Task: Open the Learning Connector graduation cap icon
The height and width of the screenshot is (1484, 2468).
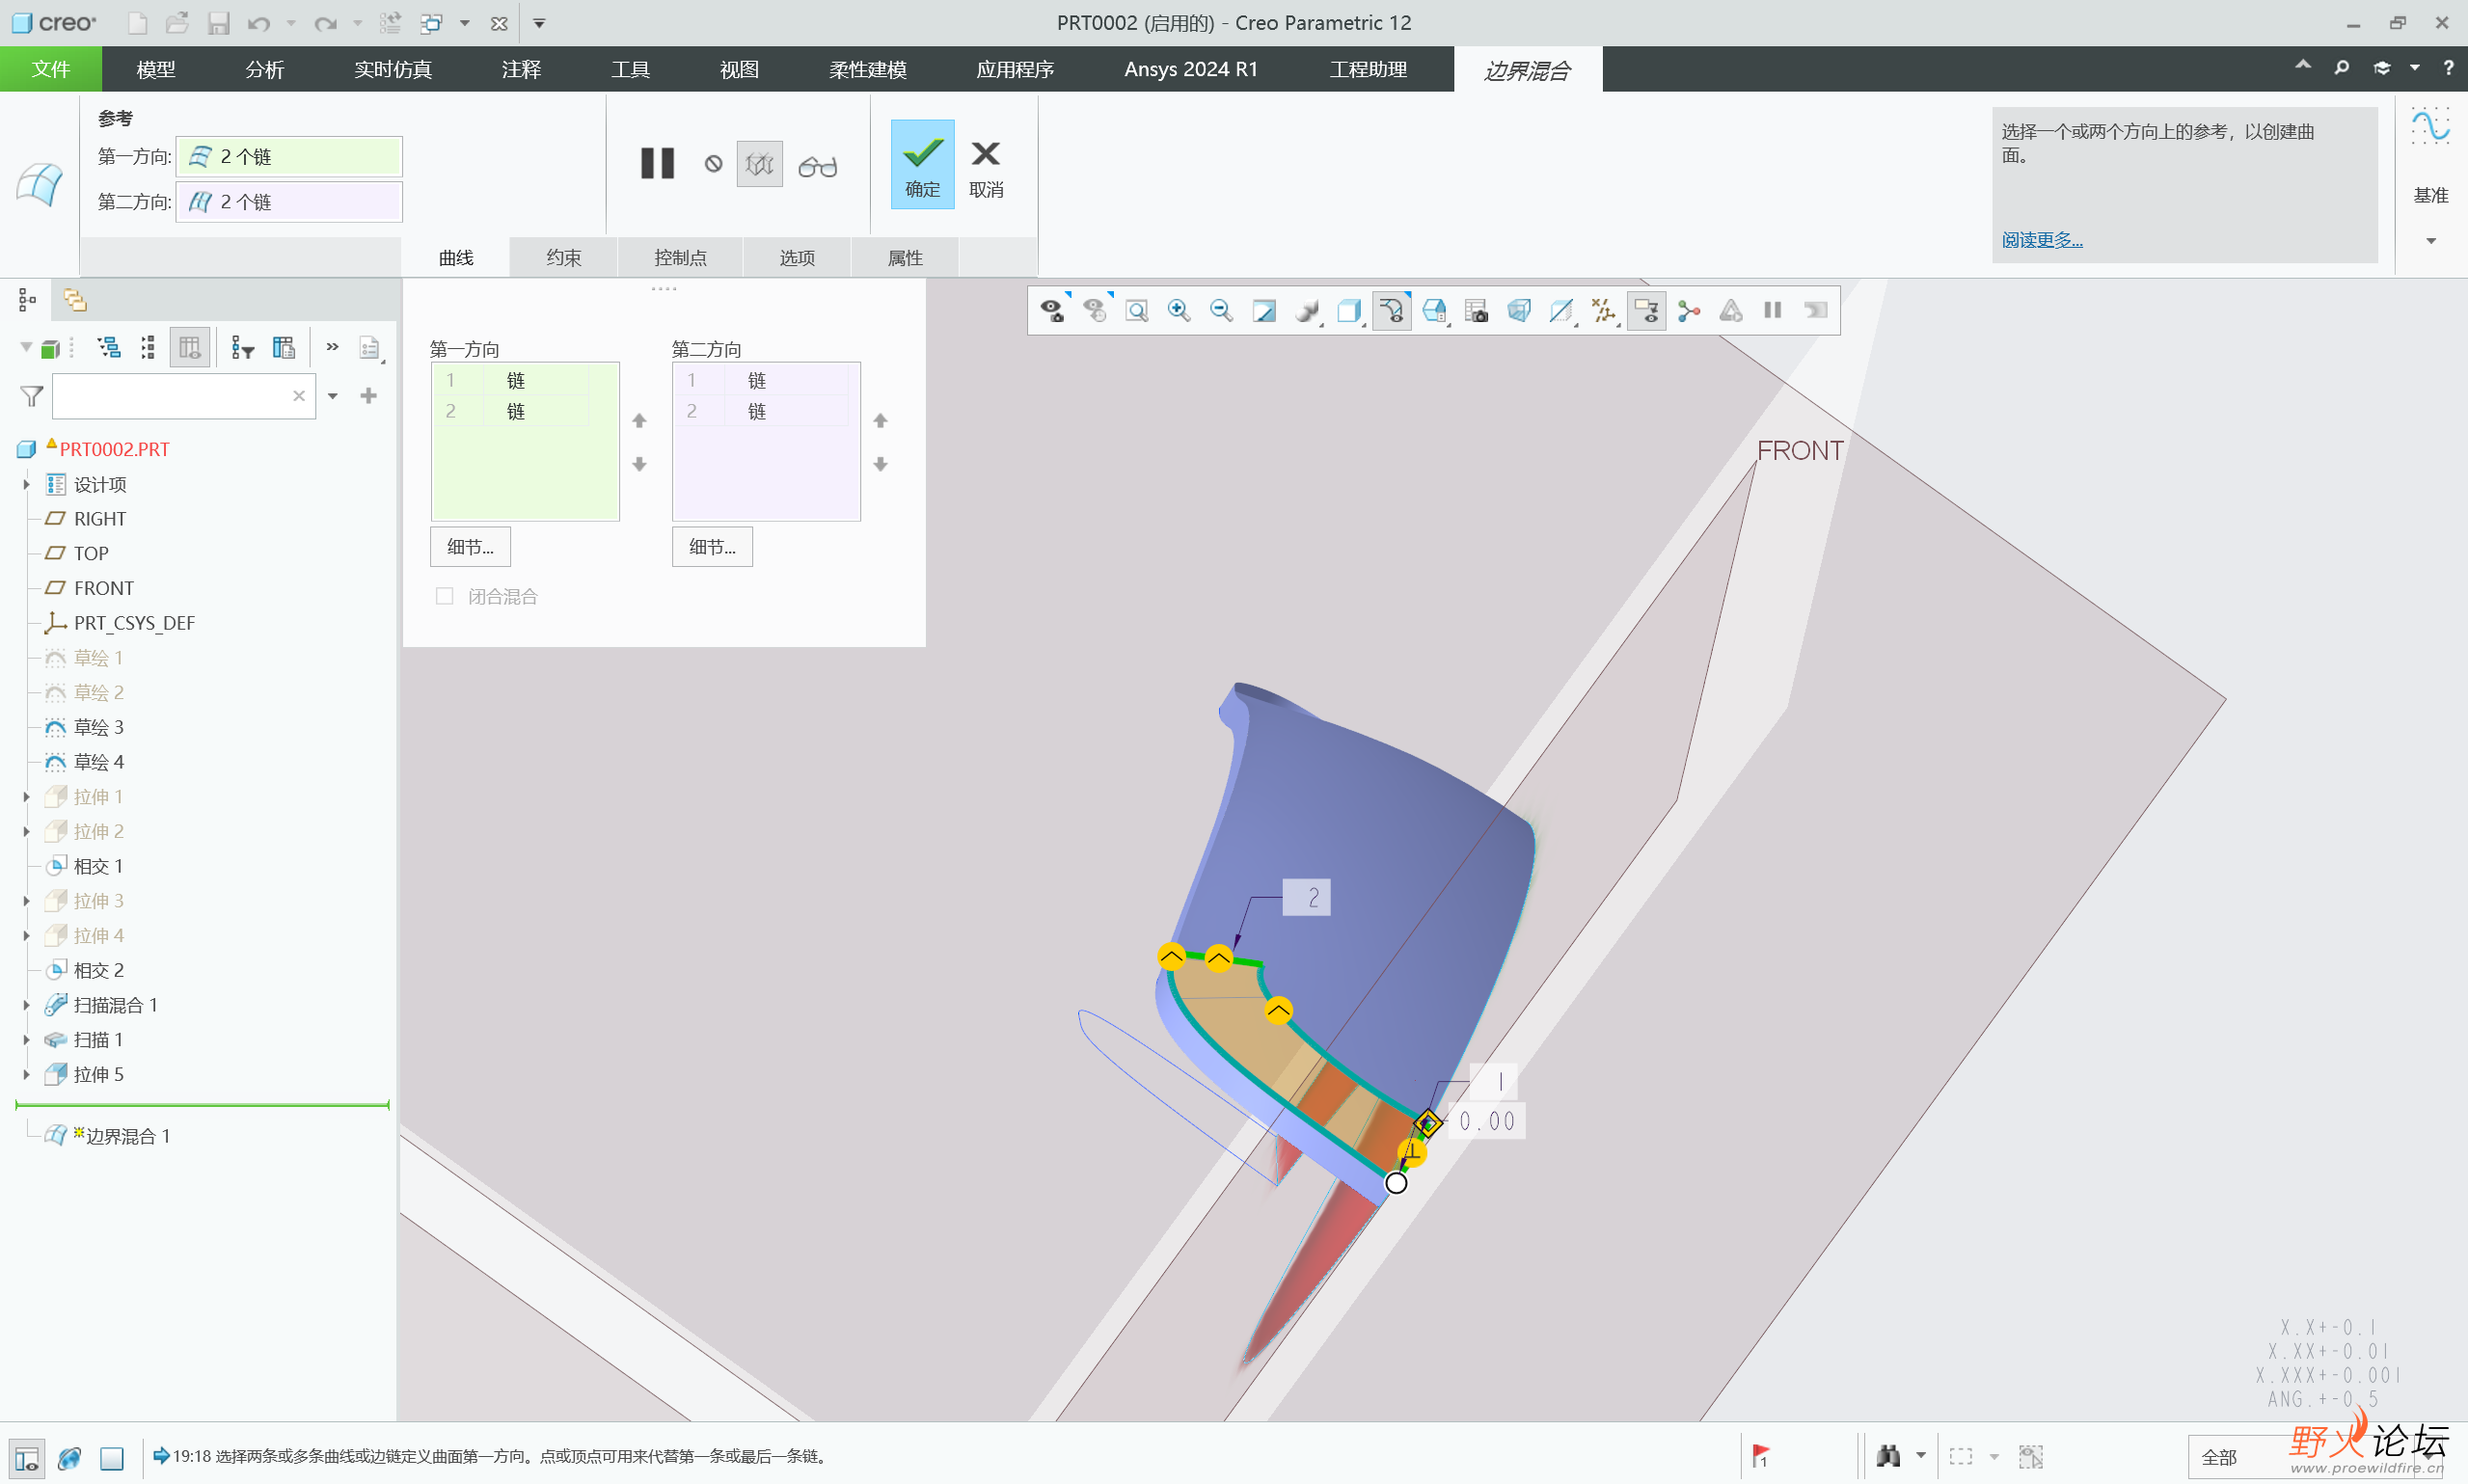Action: [2382, 68]
